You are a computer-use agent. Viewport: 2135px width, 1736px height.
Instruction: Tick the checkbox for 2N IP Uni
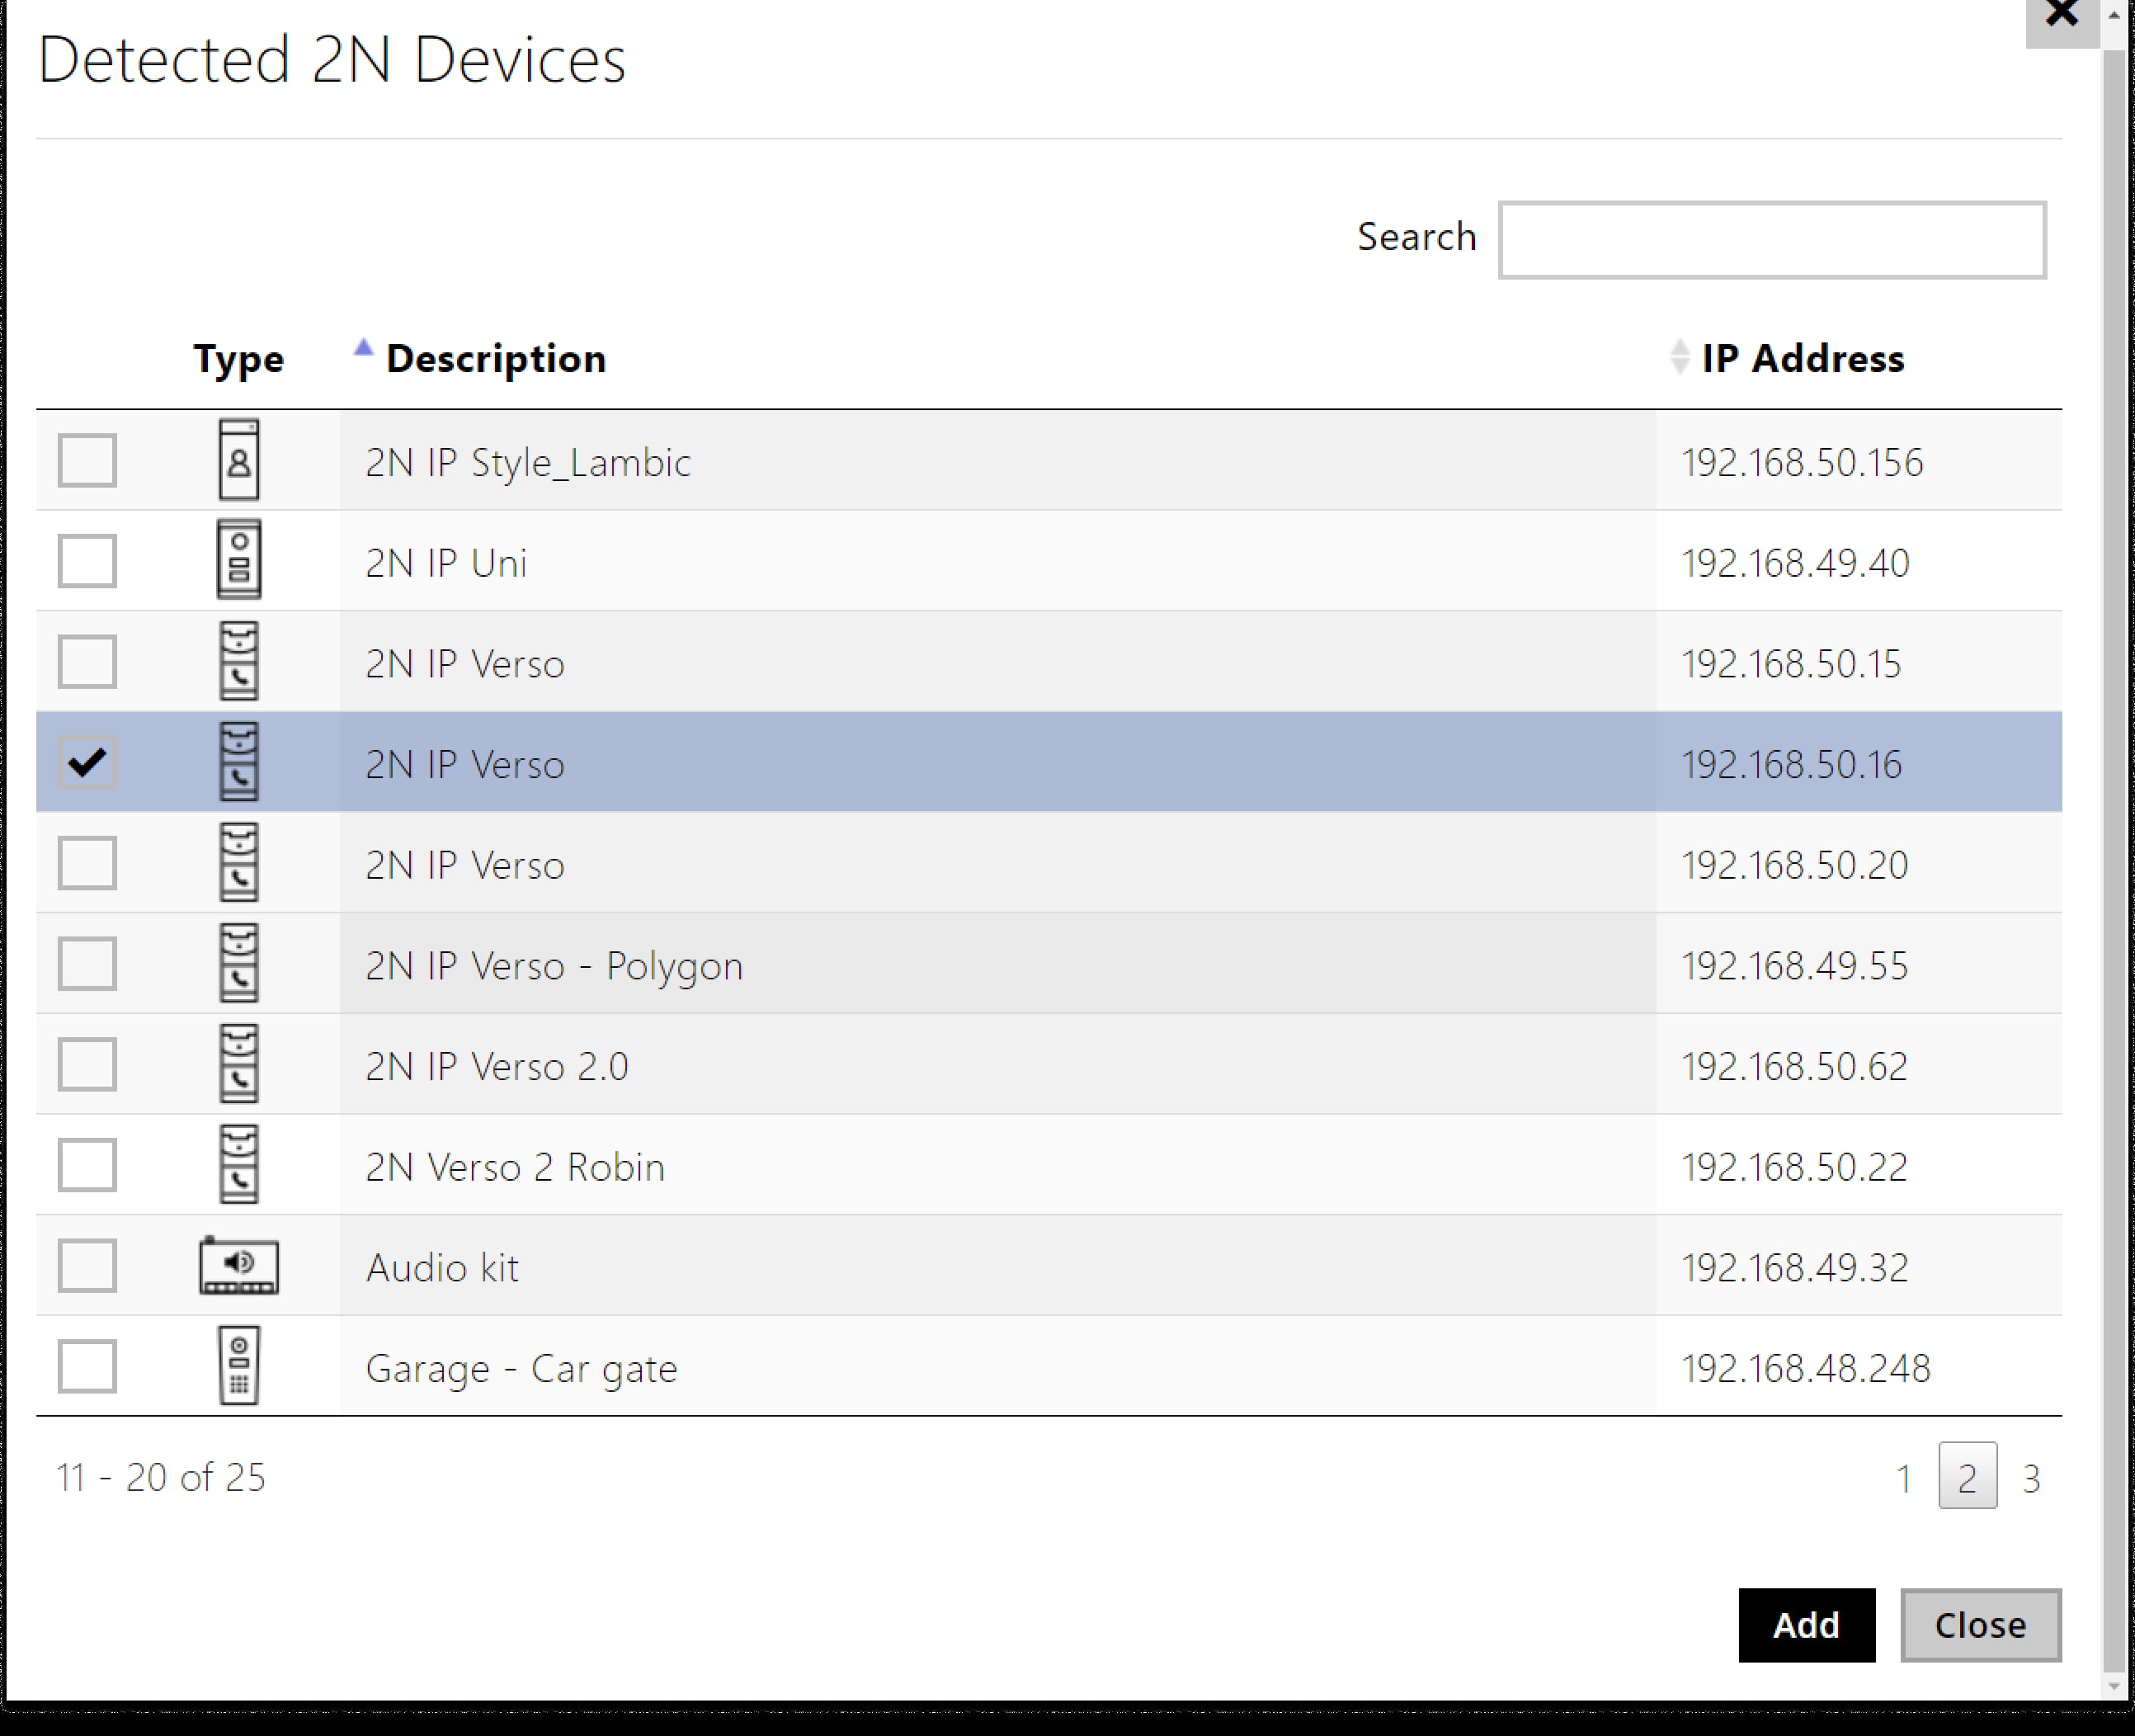pyautogui.click(x=87, y=560)
